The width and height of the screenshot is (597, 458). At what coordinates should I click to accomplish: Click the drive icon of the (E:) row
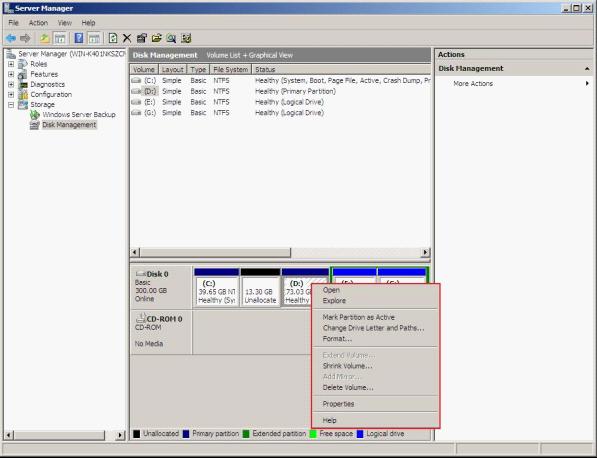136,102
